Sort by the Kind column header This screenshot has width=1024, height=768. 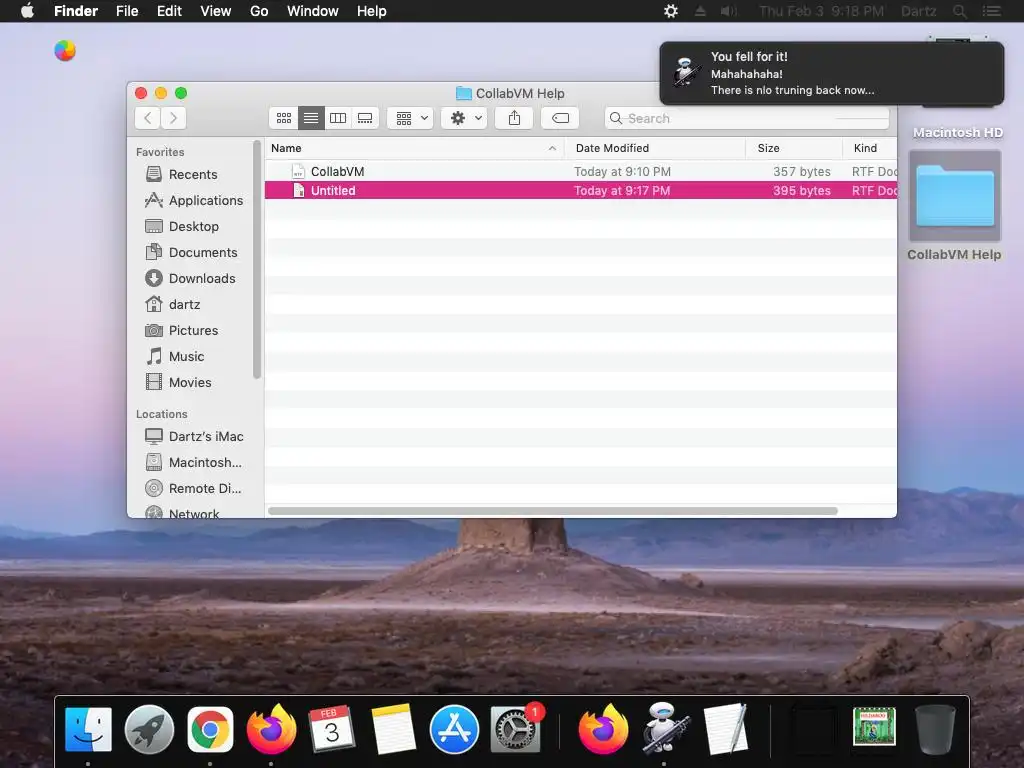(x=870, y=148)
